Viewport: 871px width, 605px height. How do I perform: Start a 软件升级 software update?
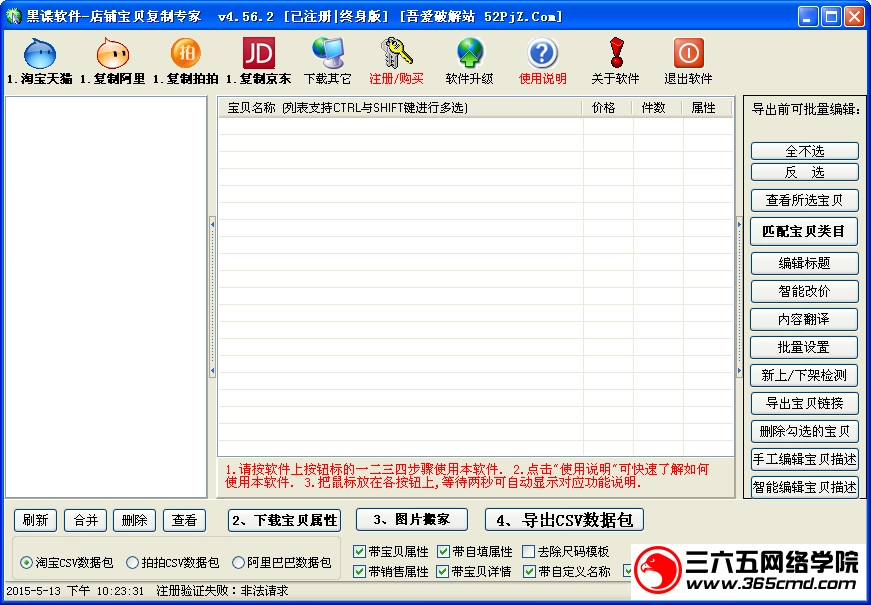pos(468,60)
